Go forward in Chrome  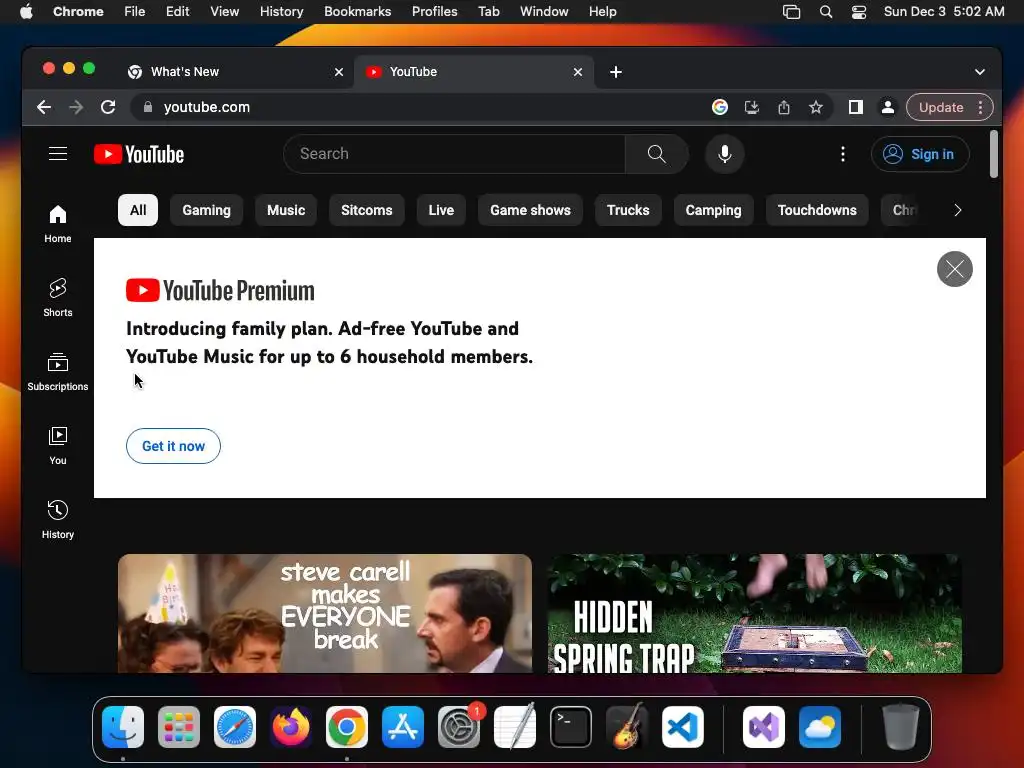pyautogui.click(x=76, y=107)
